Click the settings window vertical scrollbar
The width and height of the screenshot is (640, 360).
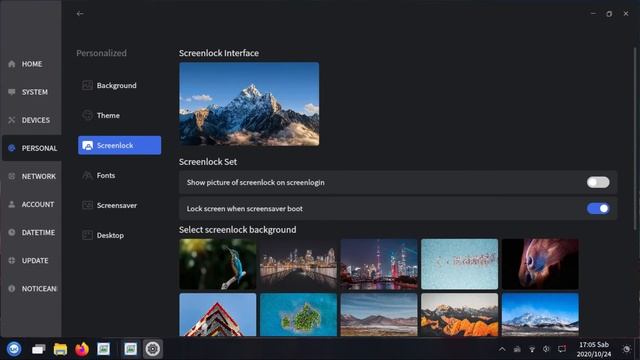(x=635, y=139)
